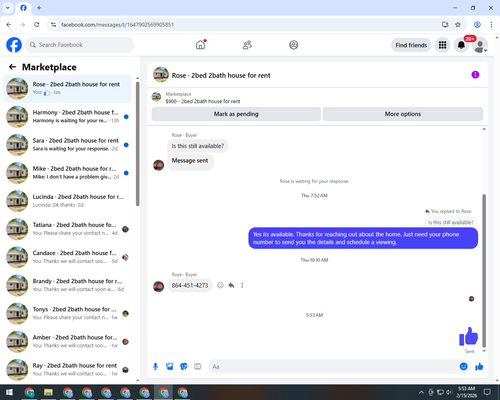Click the 'Is this still available?' message
500x400 pixels.
[x=198, y=146]
